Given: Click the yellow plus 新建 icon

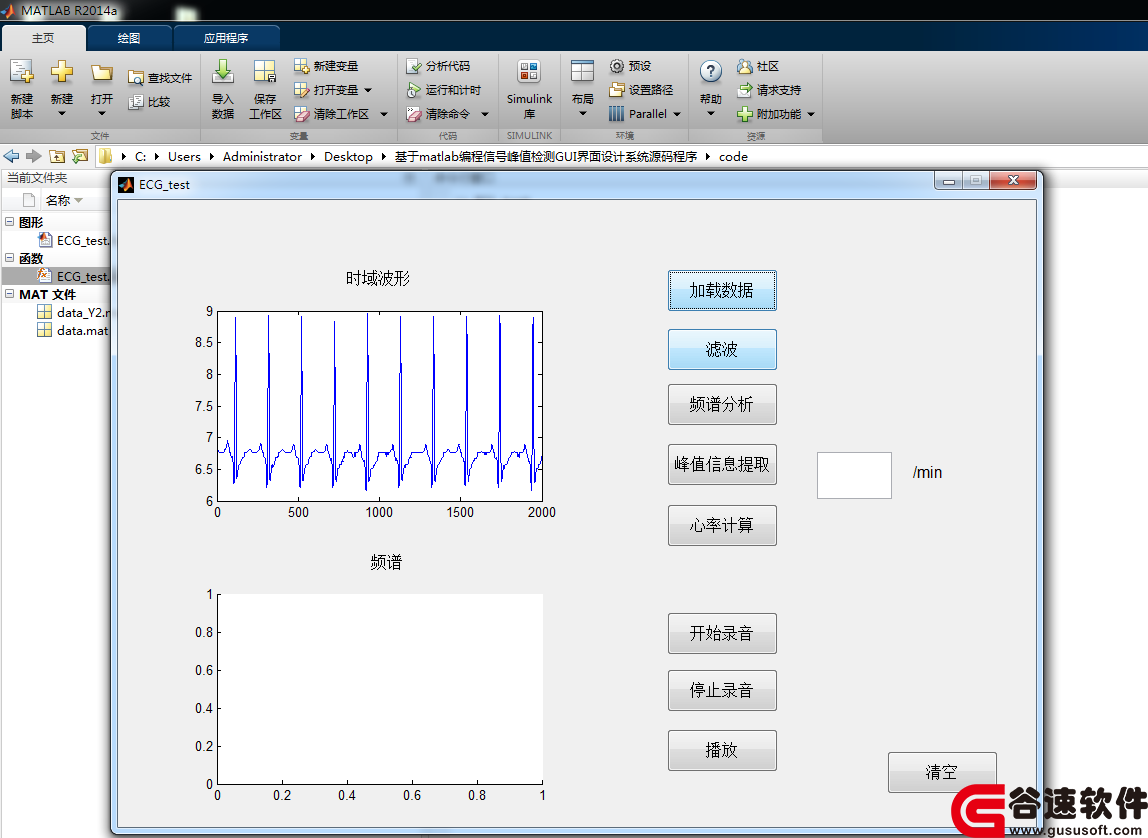Looking at the screenshot, I should (x=62, y=72).
